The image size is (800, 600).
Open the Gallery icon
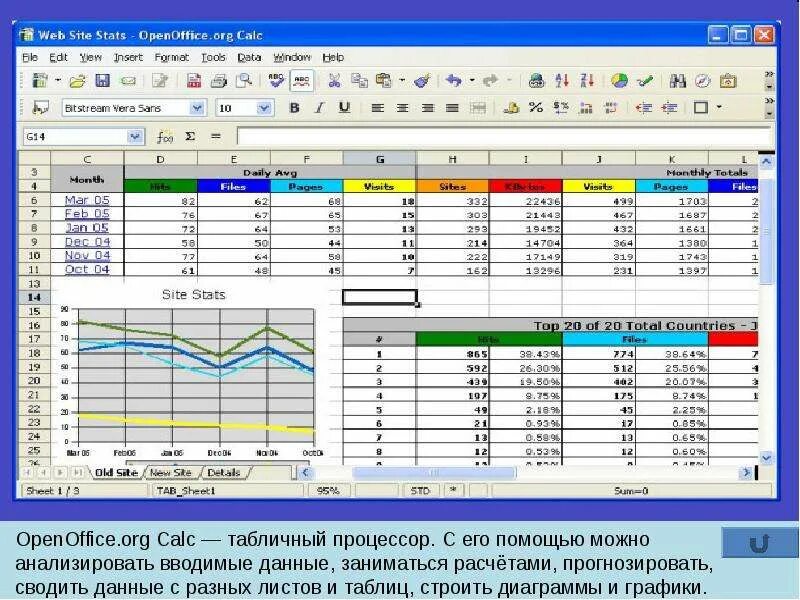click(x=728, y=81)
